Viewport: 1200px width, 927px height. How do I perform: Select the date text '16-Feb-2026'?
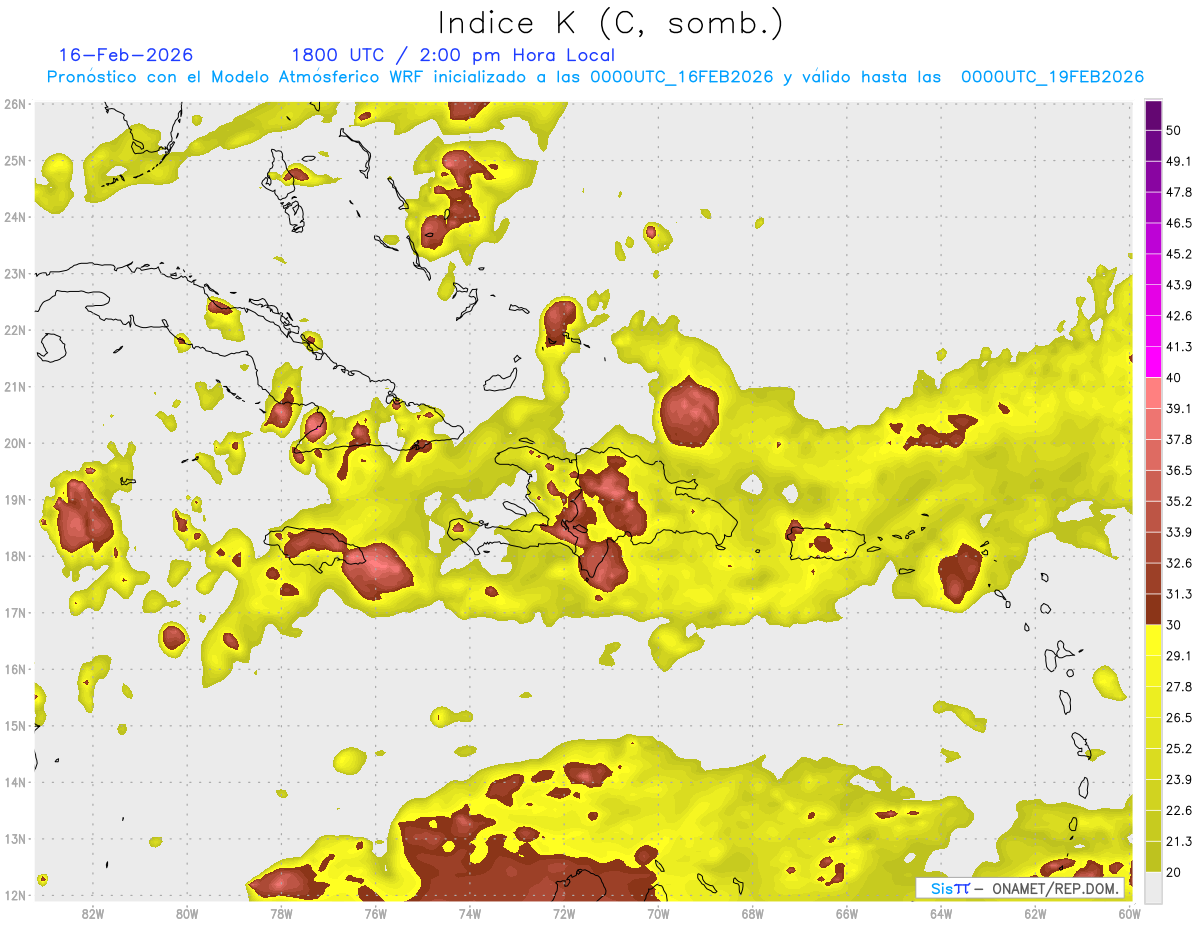coord(125,55)
